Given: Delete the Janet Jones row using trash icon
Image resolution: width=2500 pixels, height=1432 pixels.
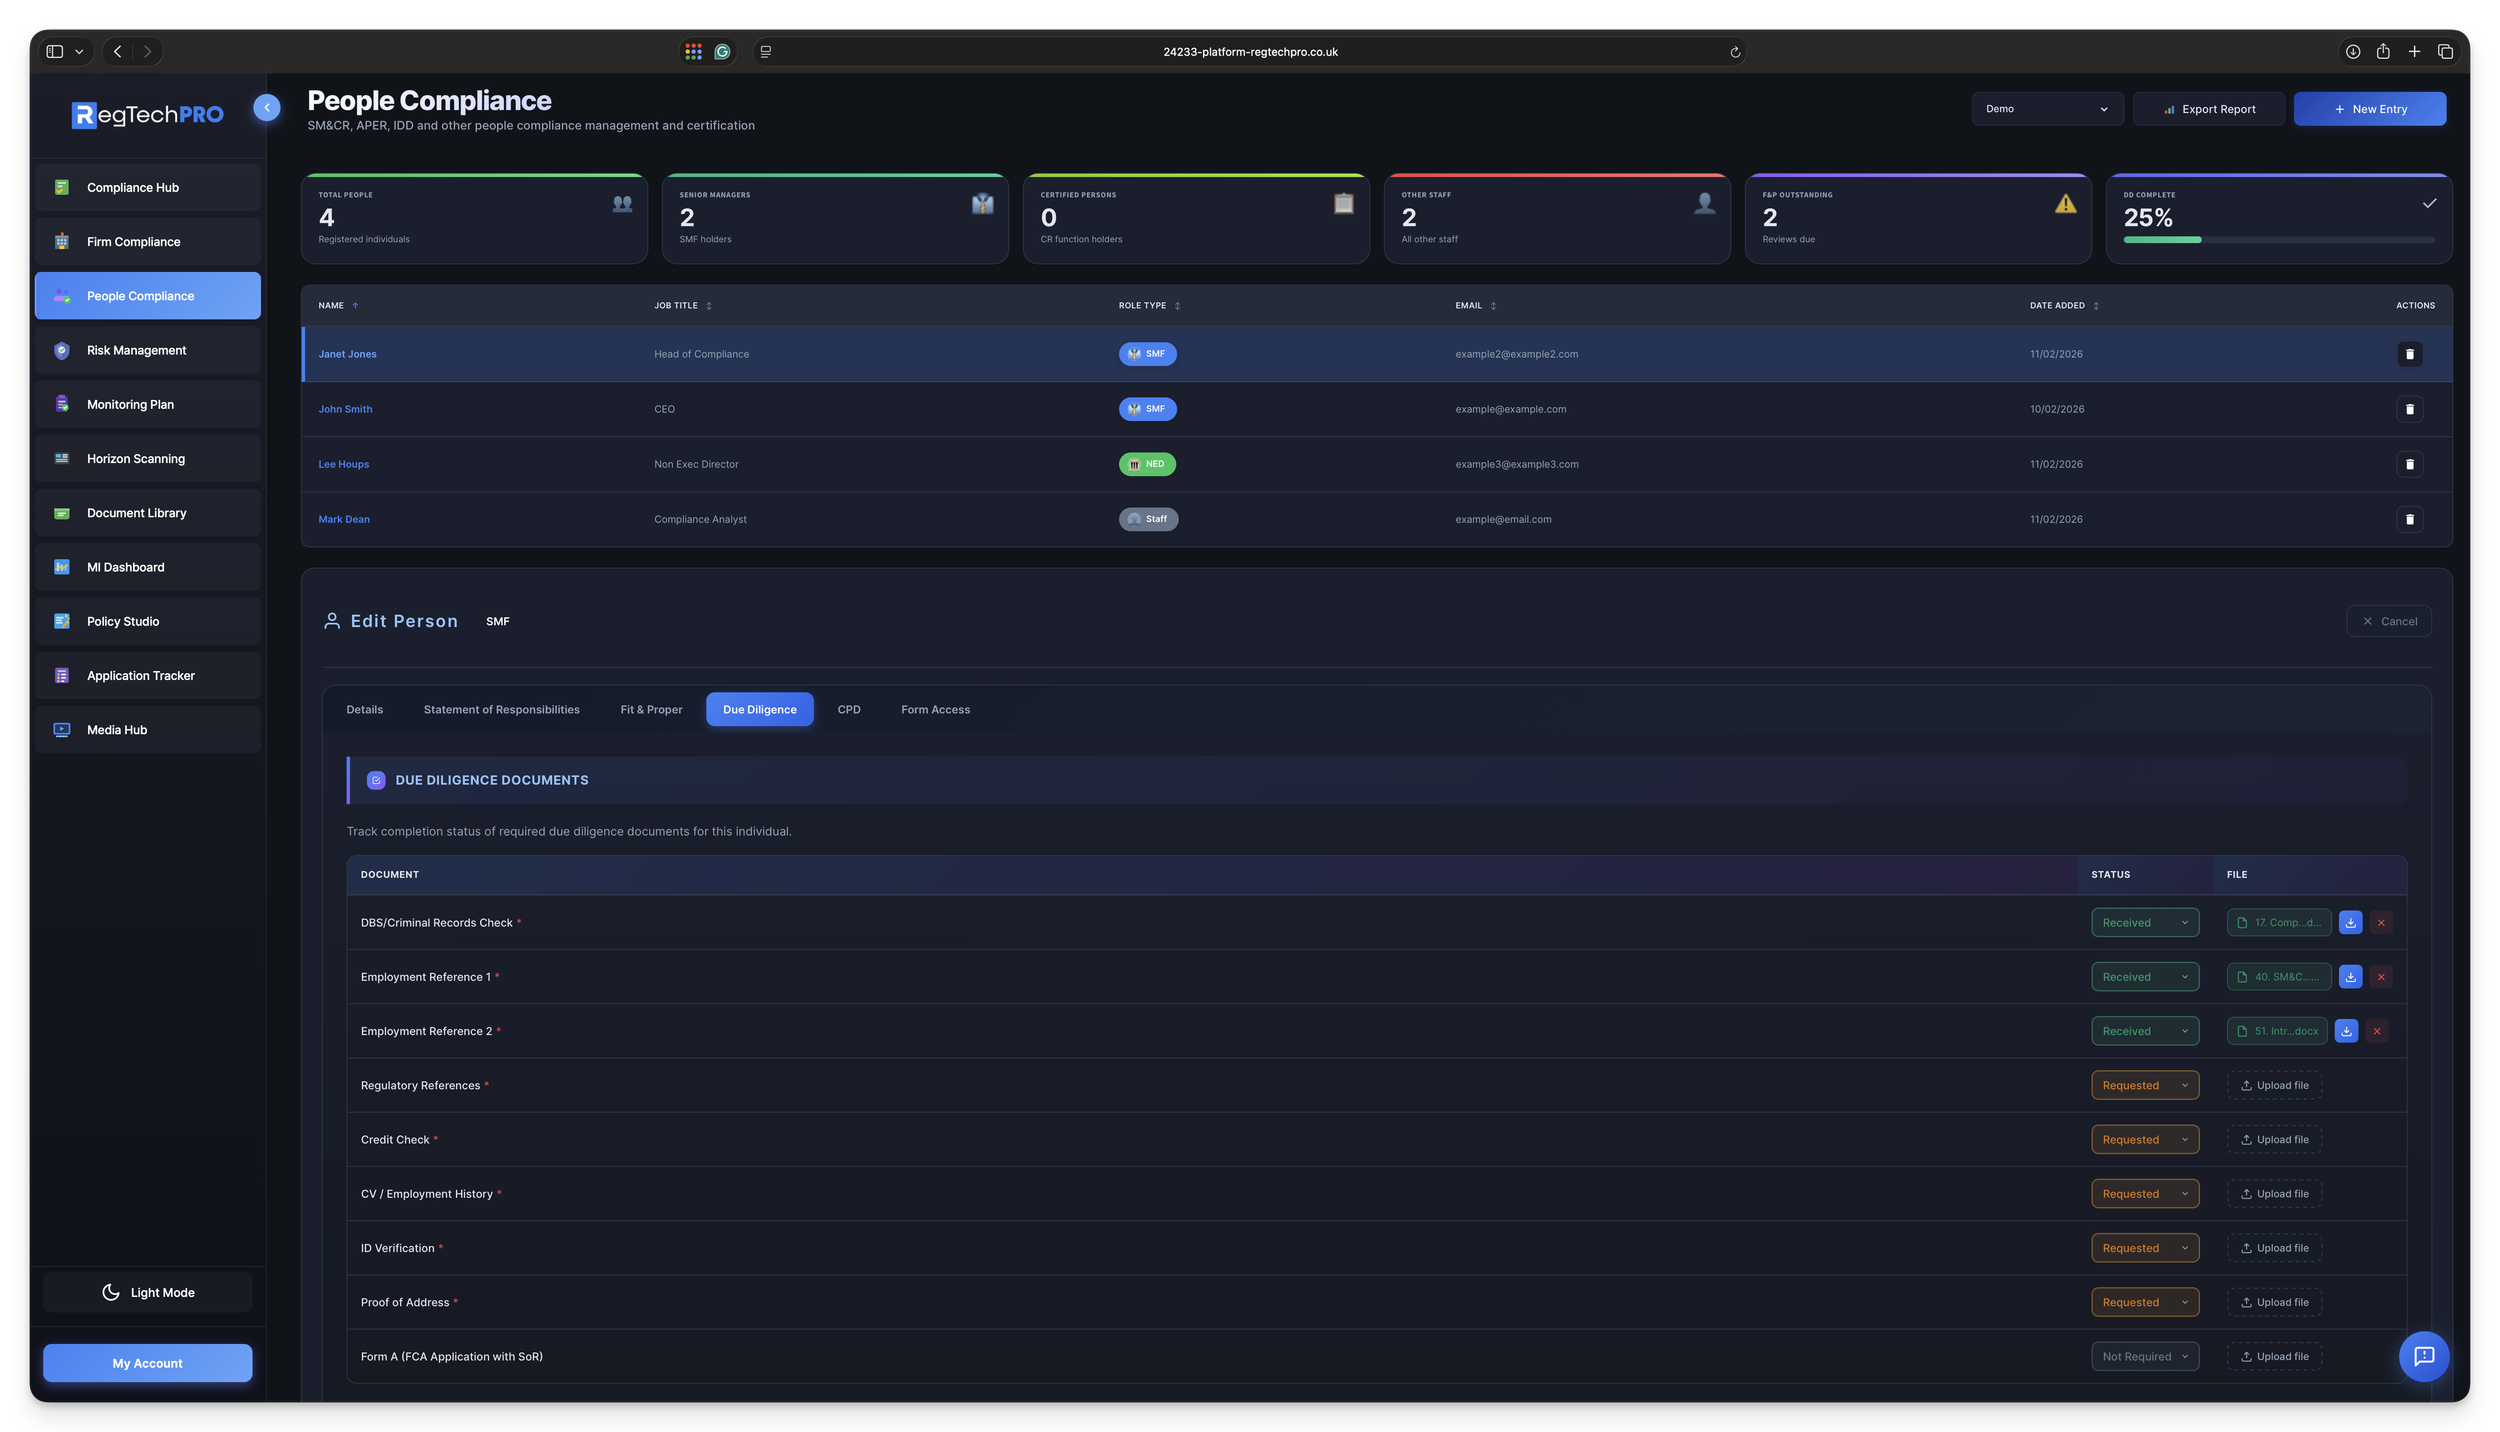Looking at the screenshot, I should point(2409,354).
